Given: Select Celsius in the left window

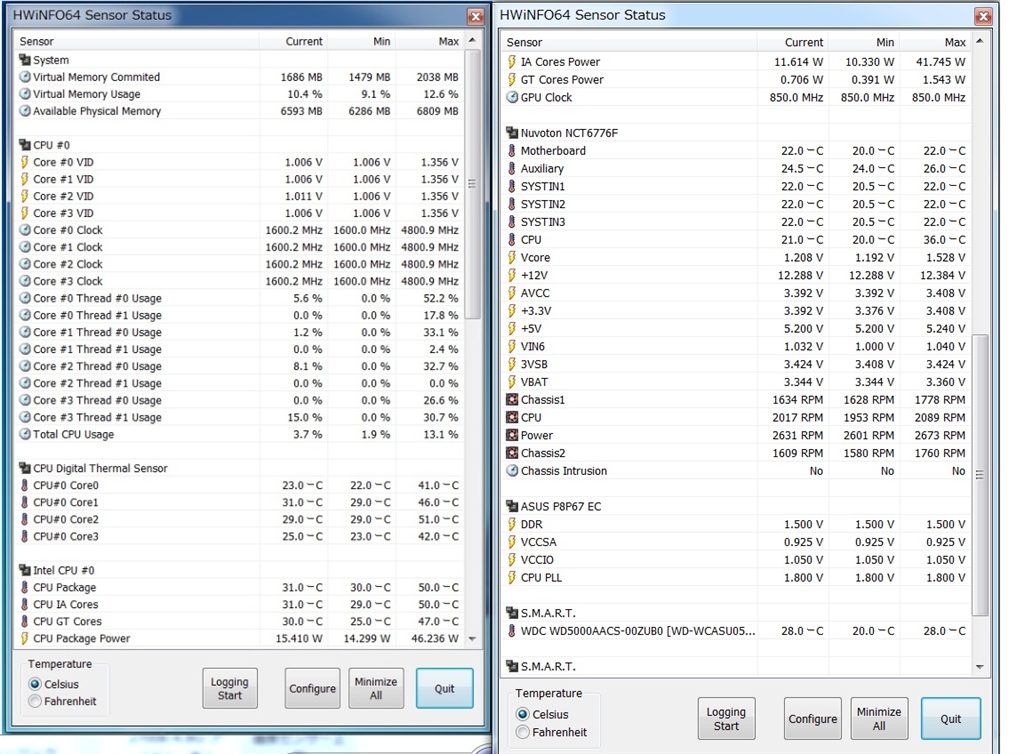Looking at the screenshot, I should click(36, 684).
